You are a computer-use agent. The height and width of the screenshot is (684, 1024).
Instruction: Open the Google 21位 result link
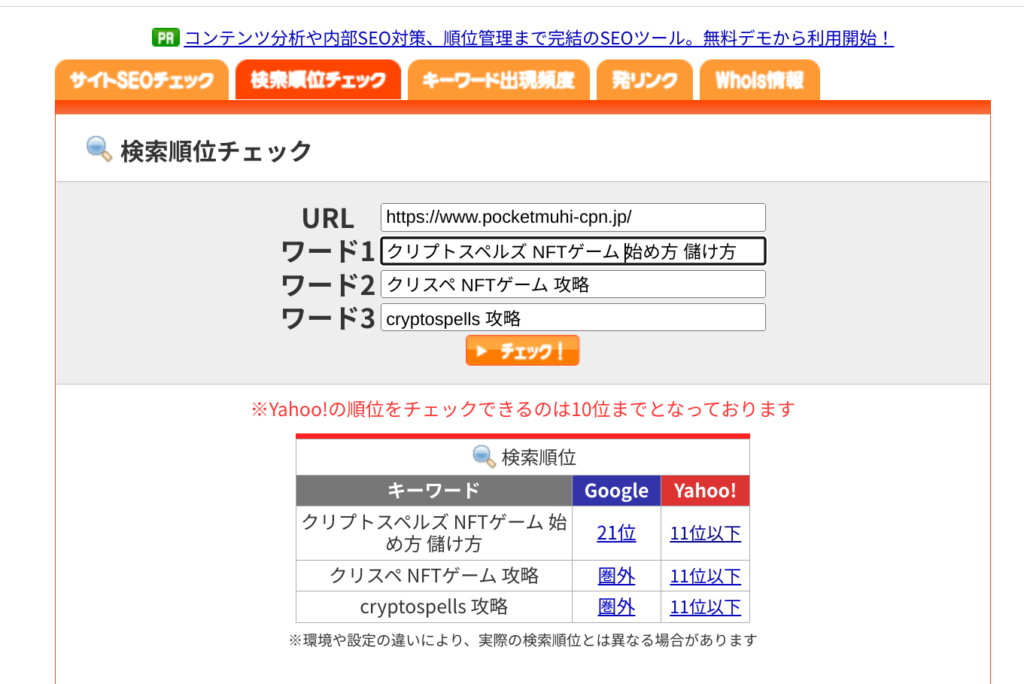coord(616,533)
